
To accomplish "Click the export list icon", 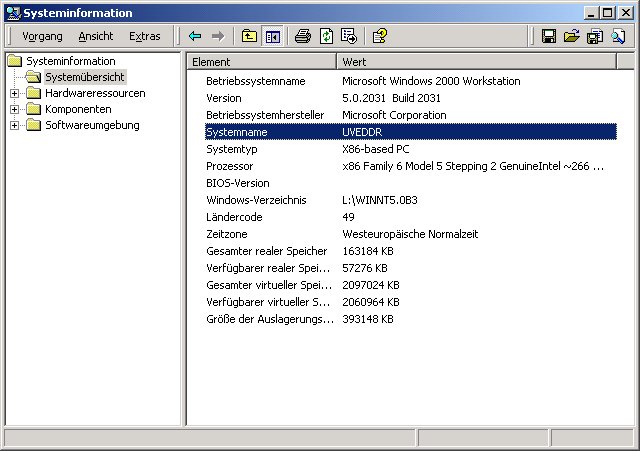I will coord(348,36).
